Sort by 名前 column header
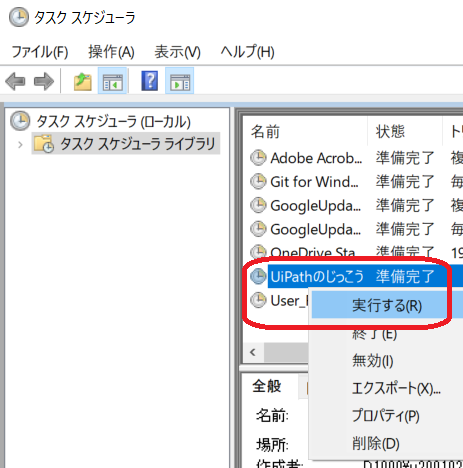 pyautogui.click(x=305, y=132)
